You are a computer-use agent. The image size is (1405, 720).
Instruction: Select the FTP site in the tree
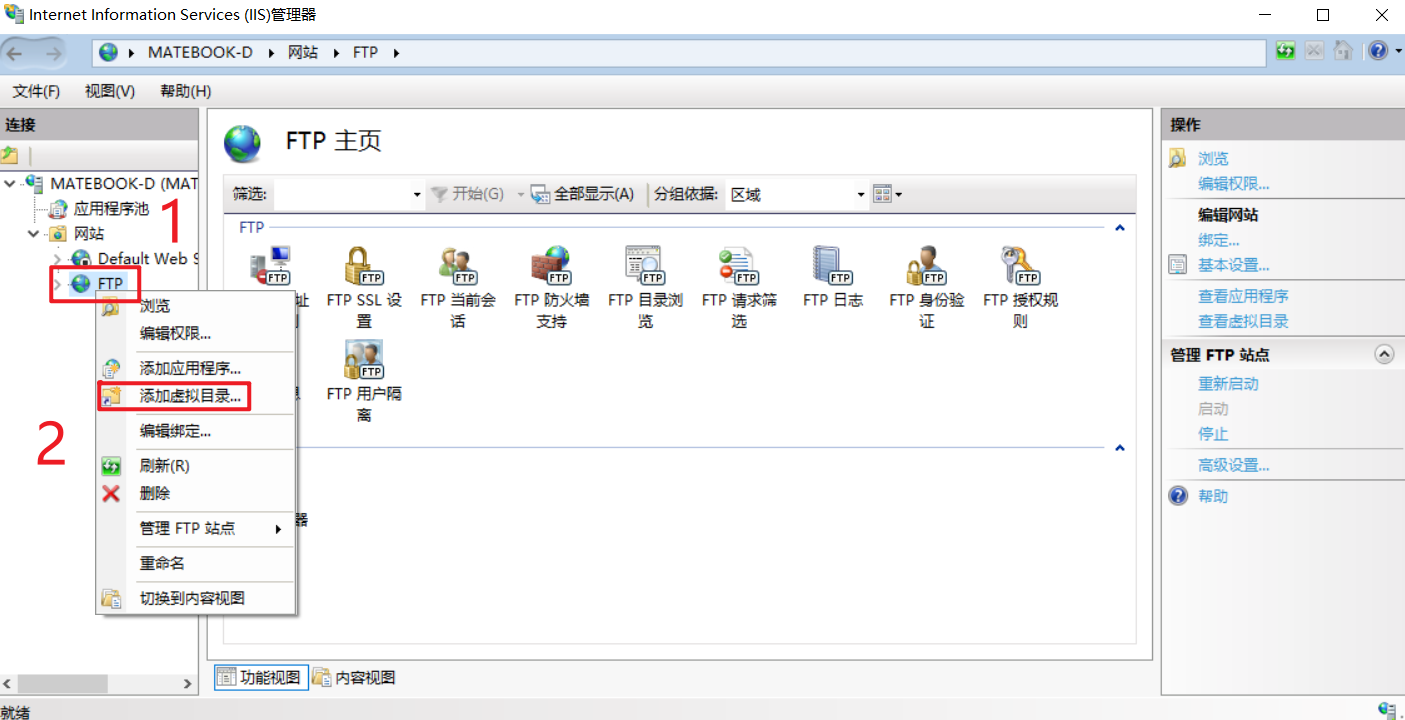(110, 283)
